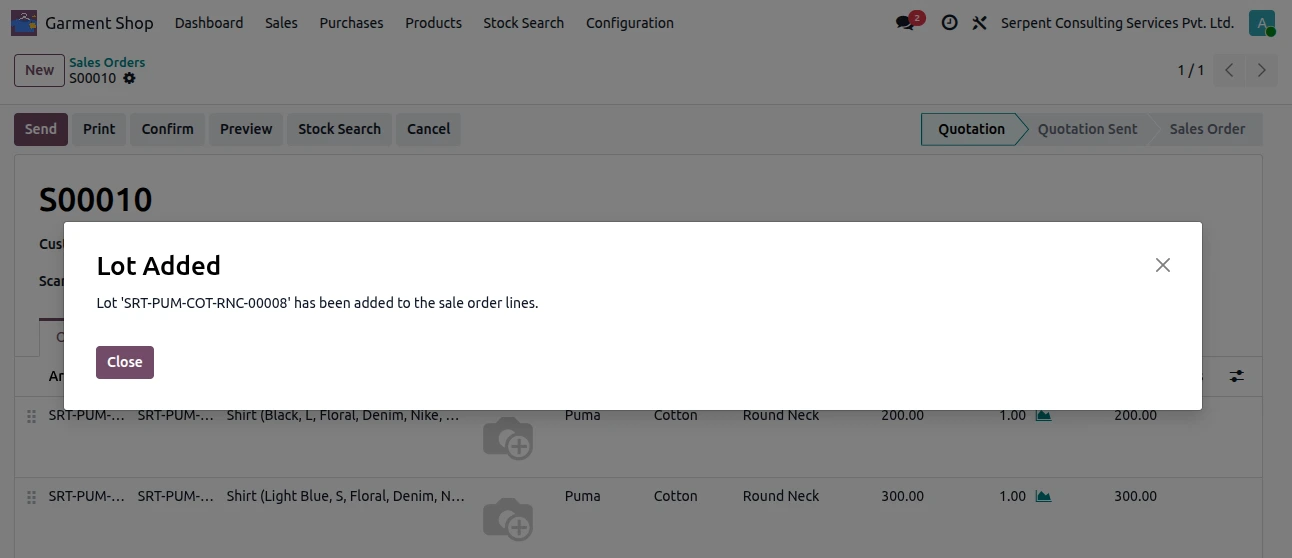The image size is (1292, 558).
Task: Click the Close button in the dialog
Action: pos(125,362)
